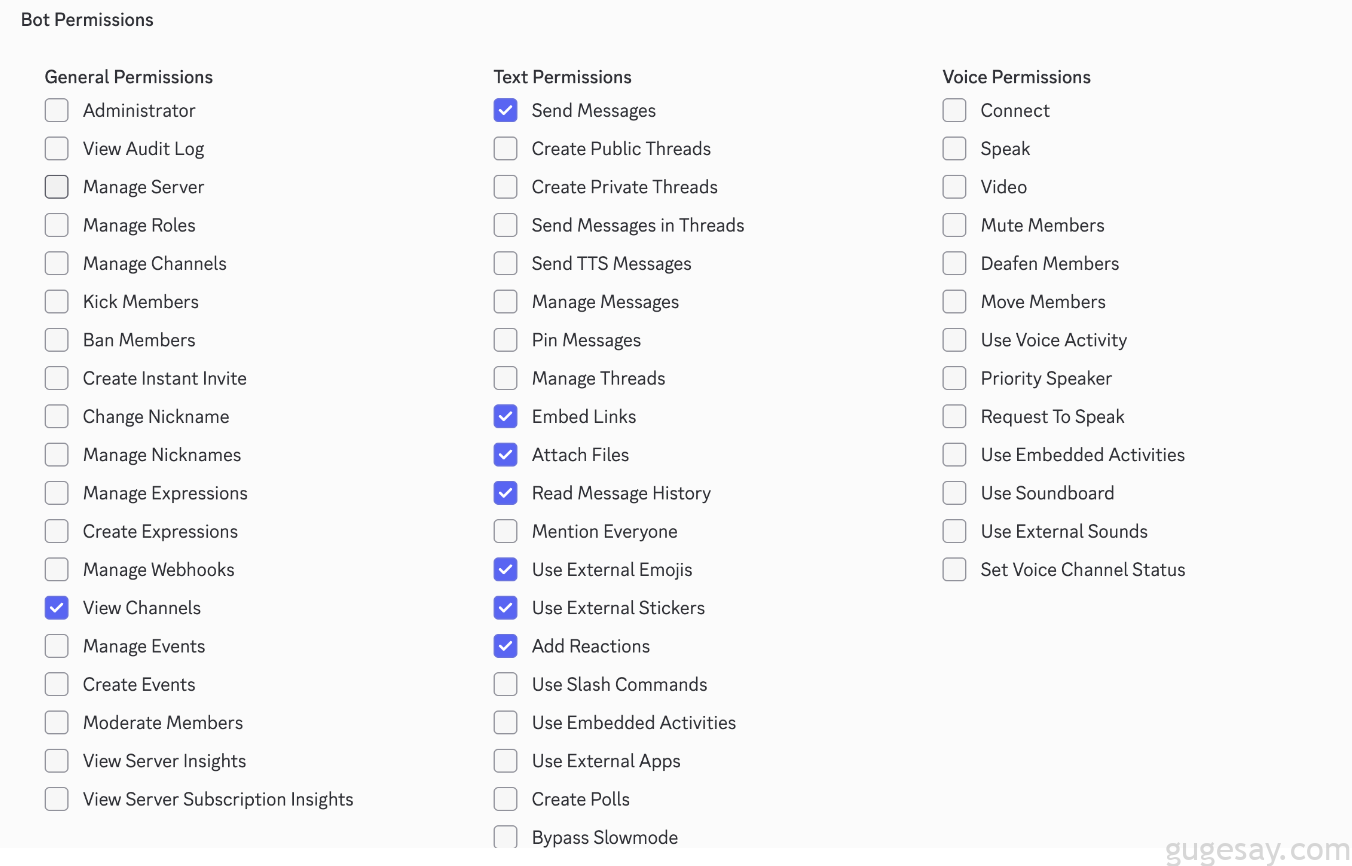This screenshot has width=1352, height=866.
Task: Enable Use Slash Commands checkbox
Action: 506,685
